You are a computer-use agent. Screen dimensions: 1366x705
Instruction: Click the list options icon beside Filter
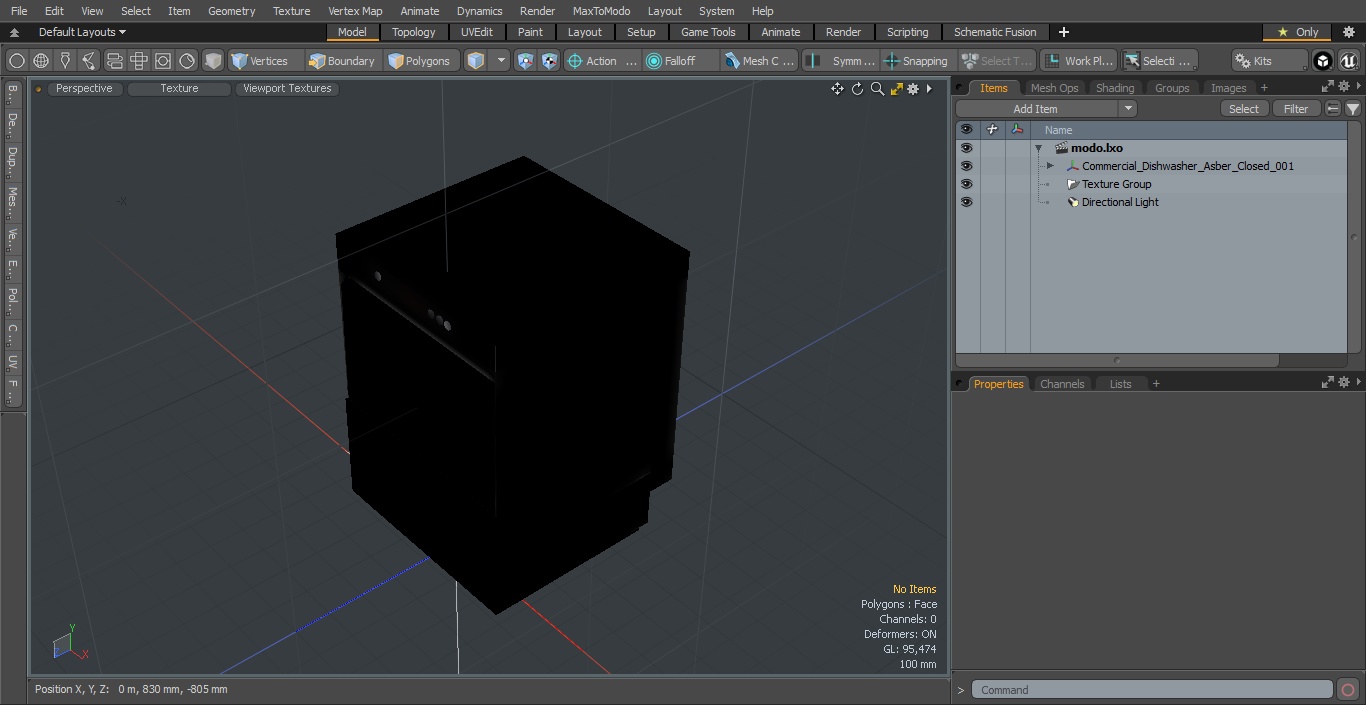click(1333, 109)
